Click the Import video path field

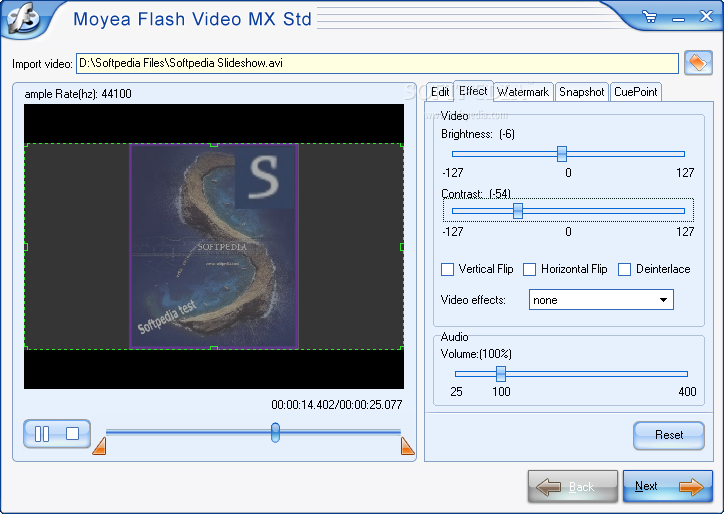377,63
